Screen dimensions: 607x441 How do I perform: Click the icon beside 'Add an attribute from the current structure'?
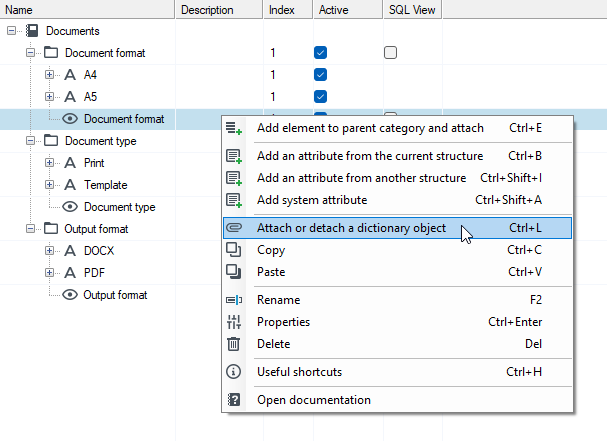[x=234, y=156]
